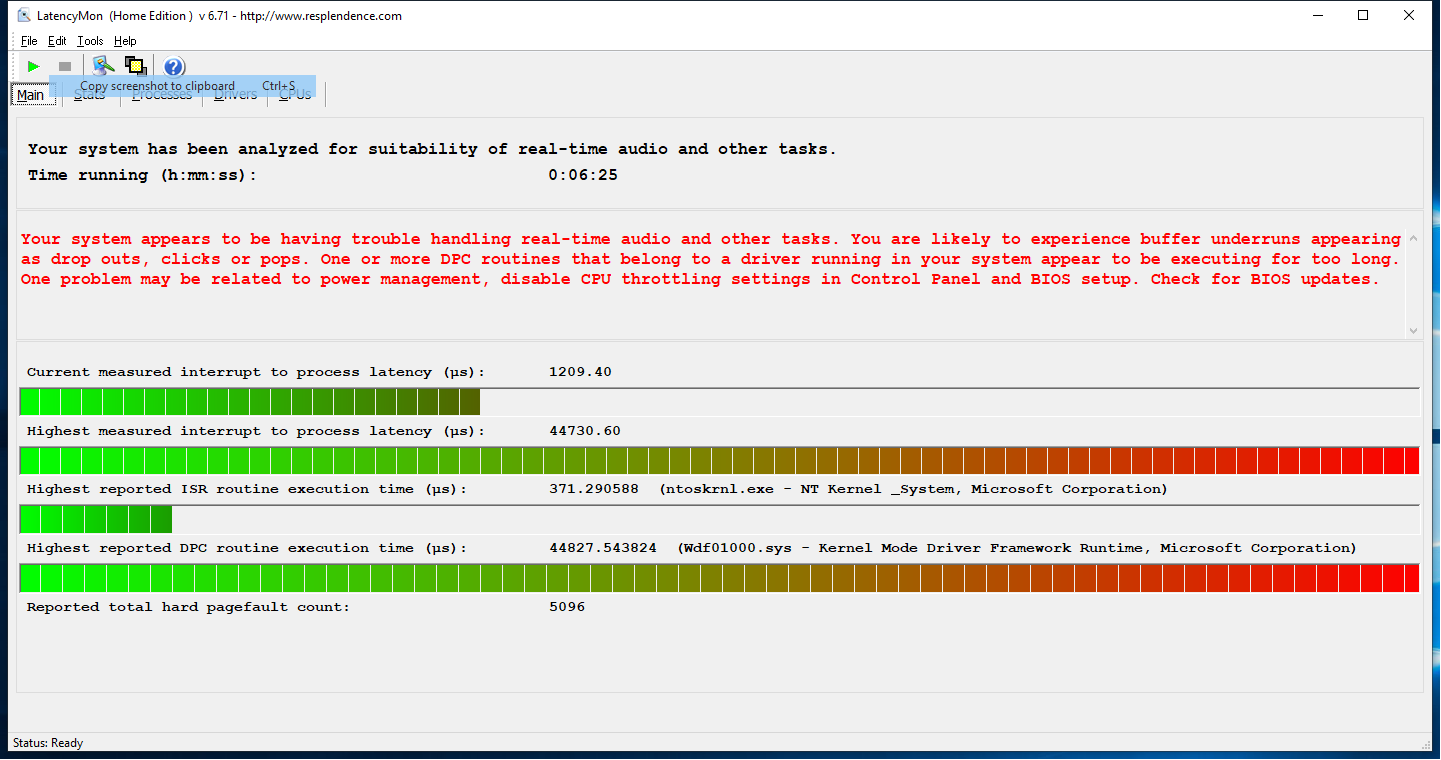Viewport: 1441px width, 760px height.
Task: Click the highest DPC execution time bar
Action: (x=719, y=578)
